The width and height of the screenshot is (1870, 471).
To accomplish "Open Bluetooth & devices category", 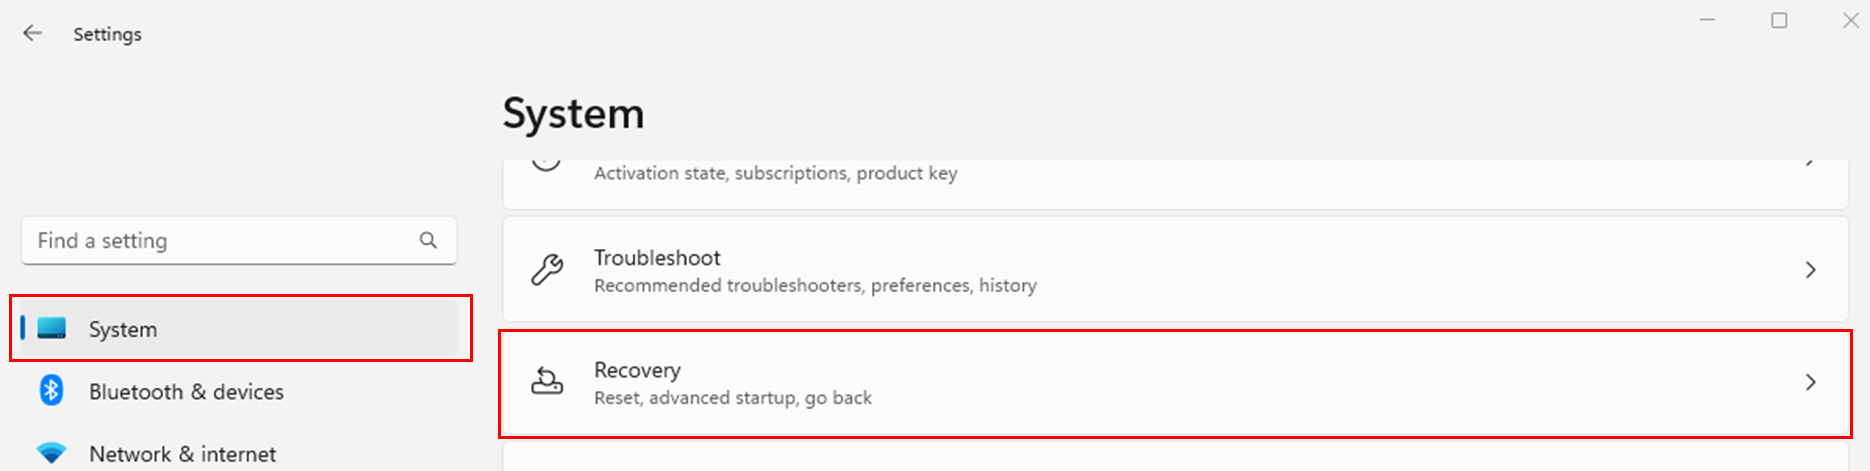I will coord(186,392).
